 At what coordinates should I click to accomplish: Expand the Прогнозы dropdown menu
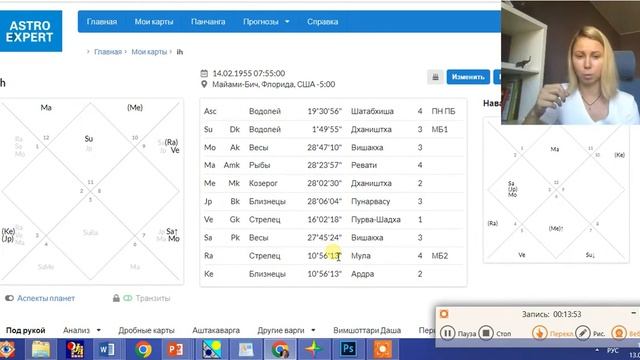point(266,22)
